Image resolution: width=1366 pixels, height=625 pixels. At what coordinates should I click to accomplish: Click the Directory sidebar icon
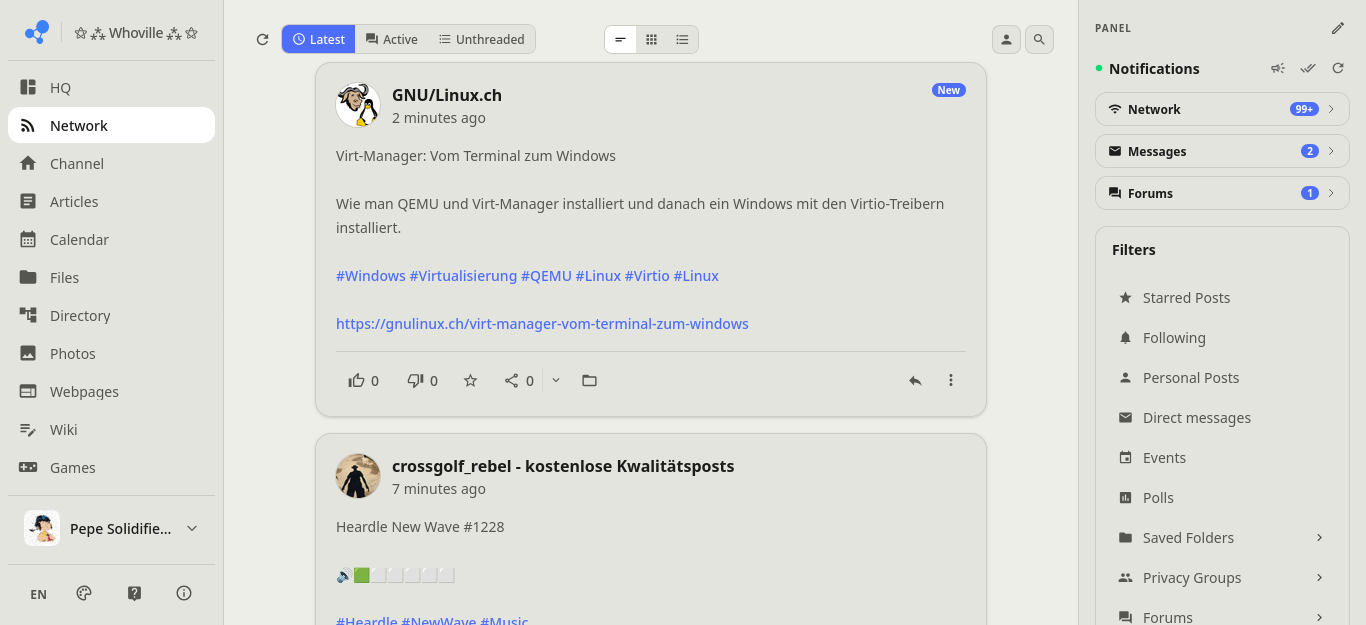coord(28,315)
